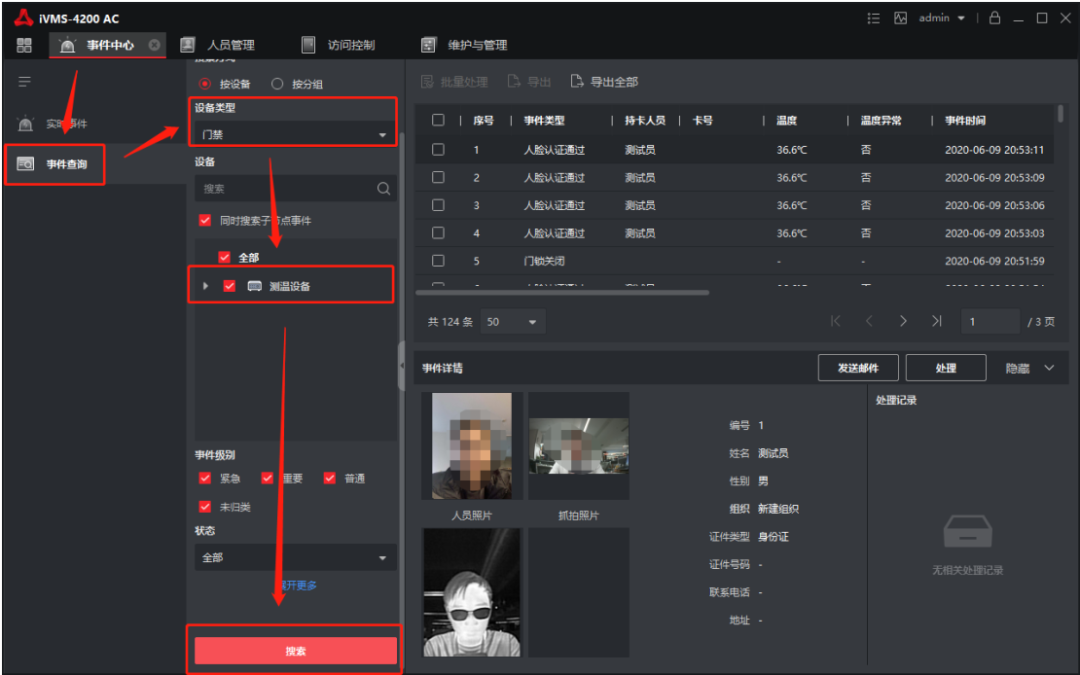1080x675 pixels.
Task: Jump to the last page arrow icon
Action: tap(936, 321)
